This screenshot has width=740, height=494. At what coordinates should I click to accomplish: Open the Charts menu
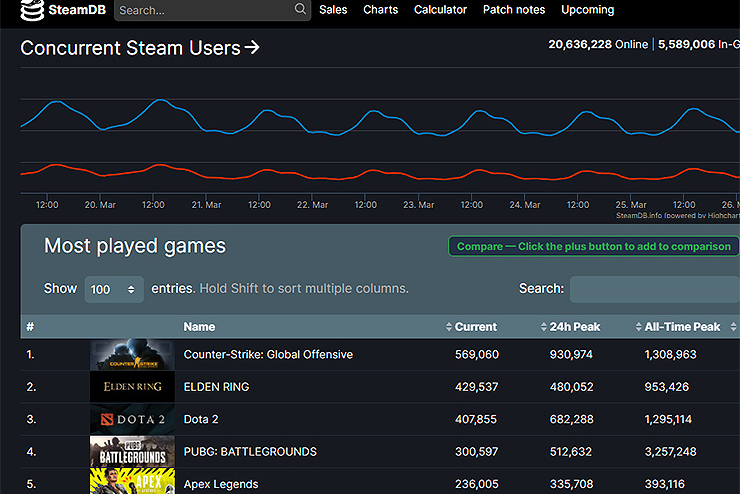click(x=380, y=10)
